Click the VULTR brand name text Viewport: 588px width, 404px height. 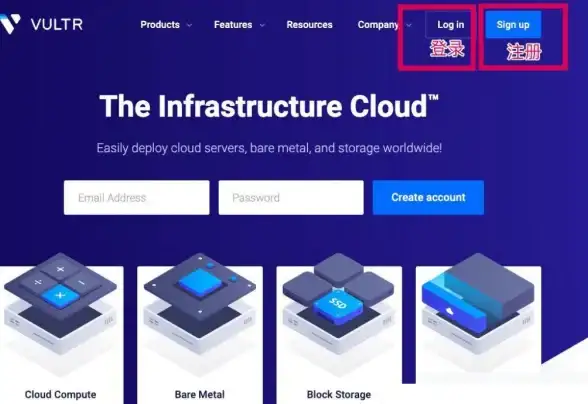[x=57, y=25]
